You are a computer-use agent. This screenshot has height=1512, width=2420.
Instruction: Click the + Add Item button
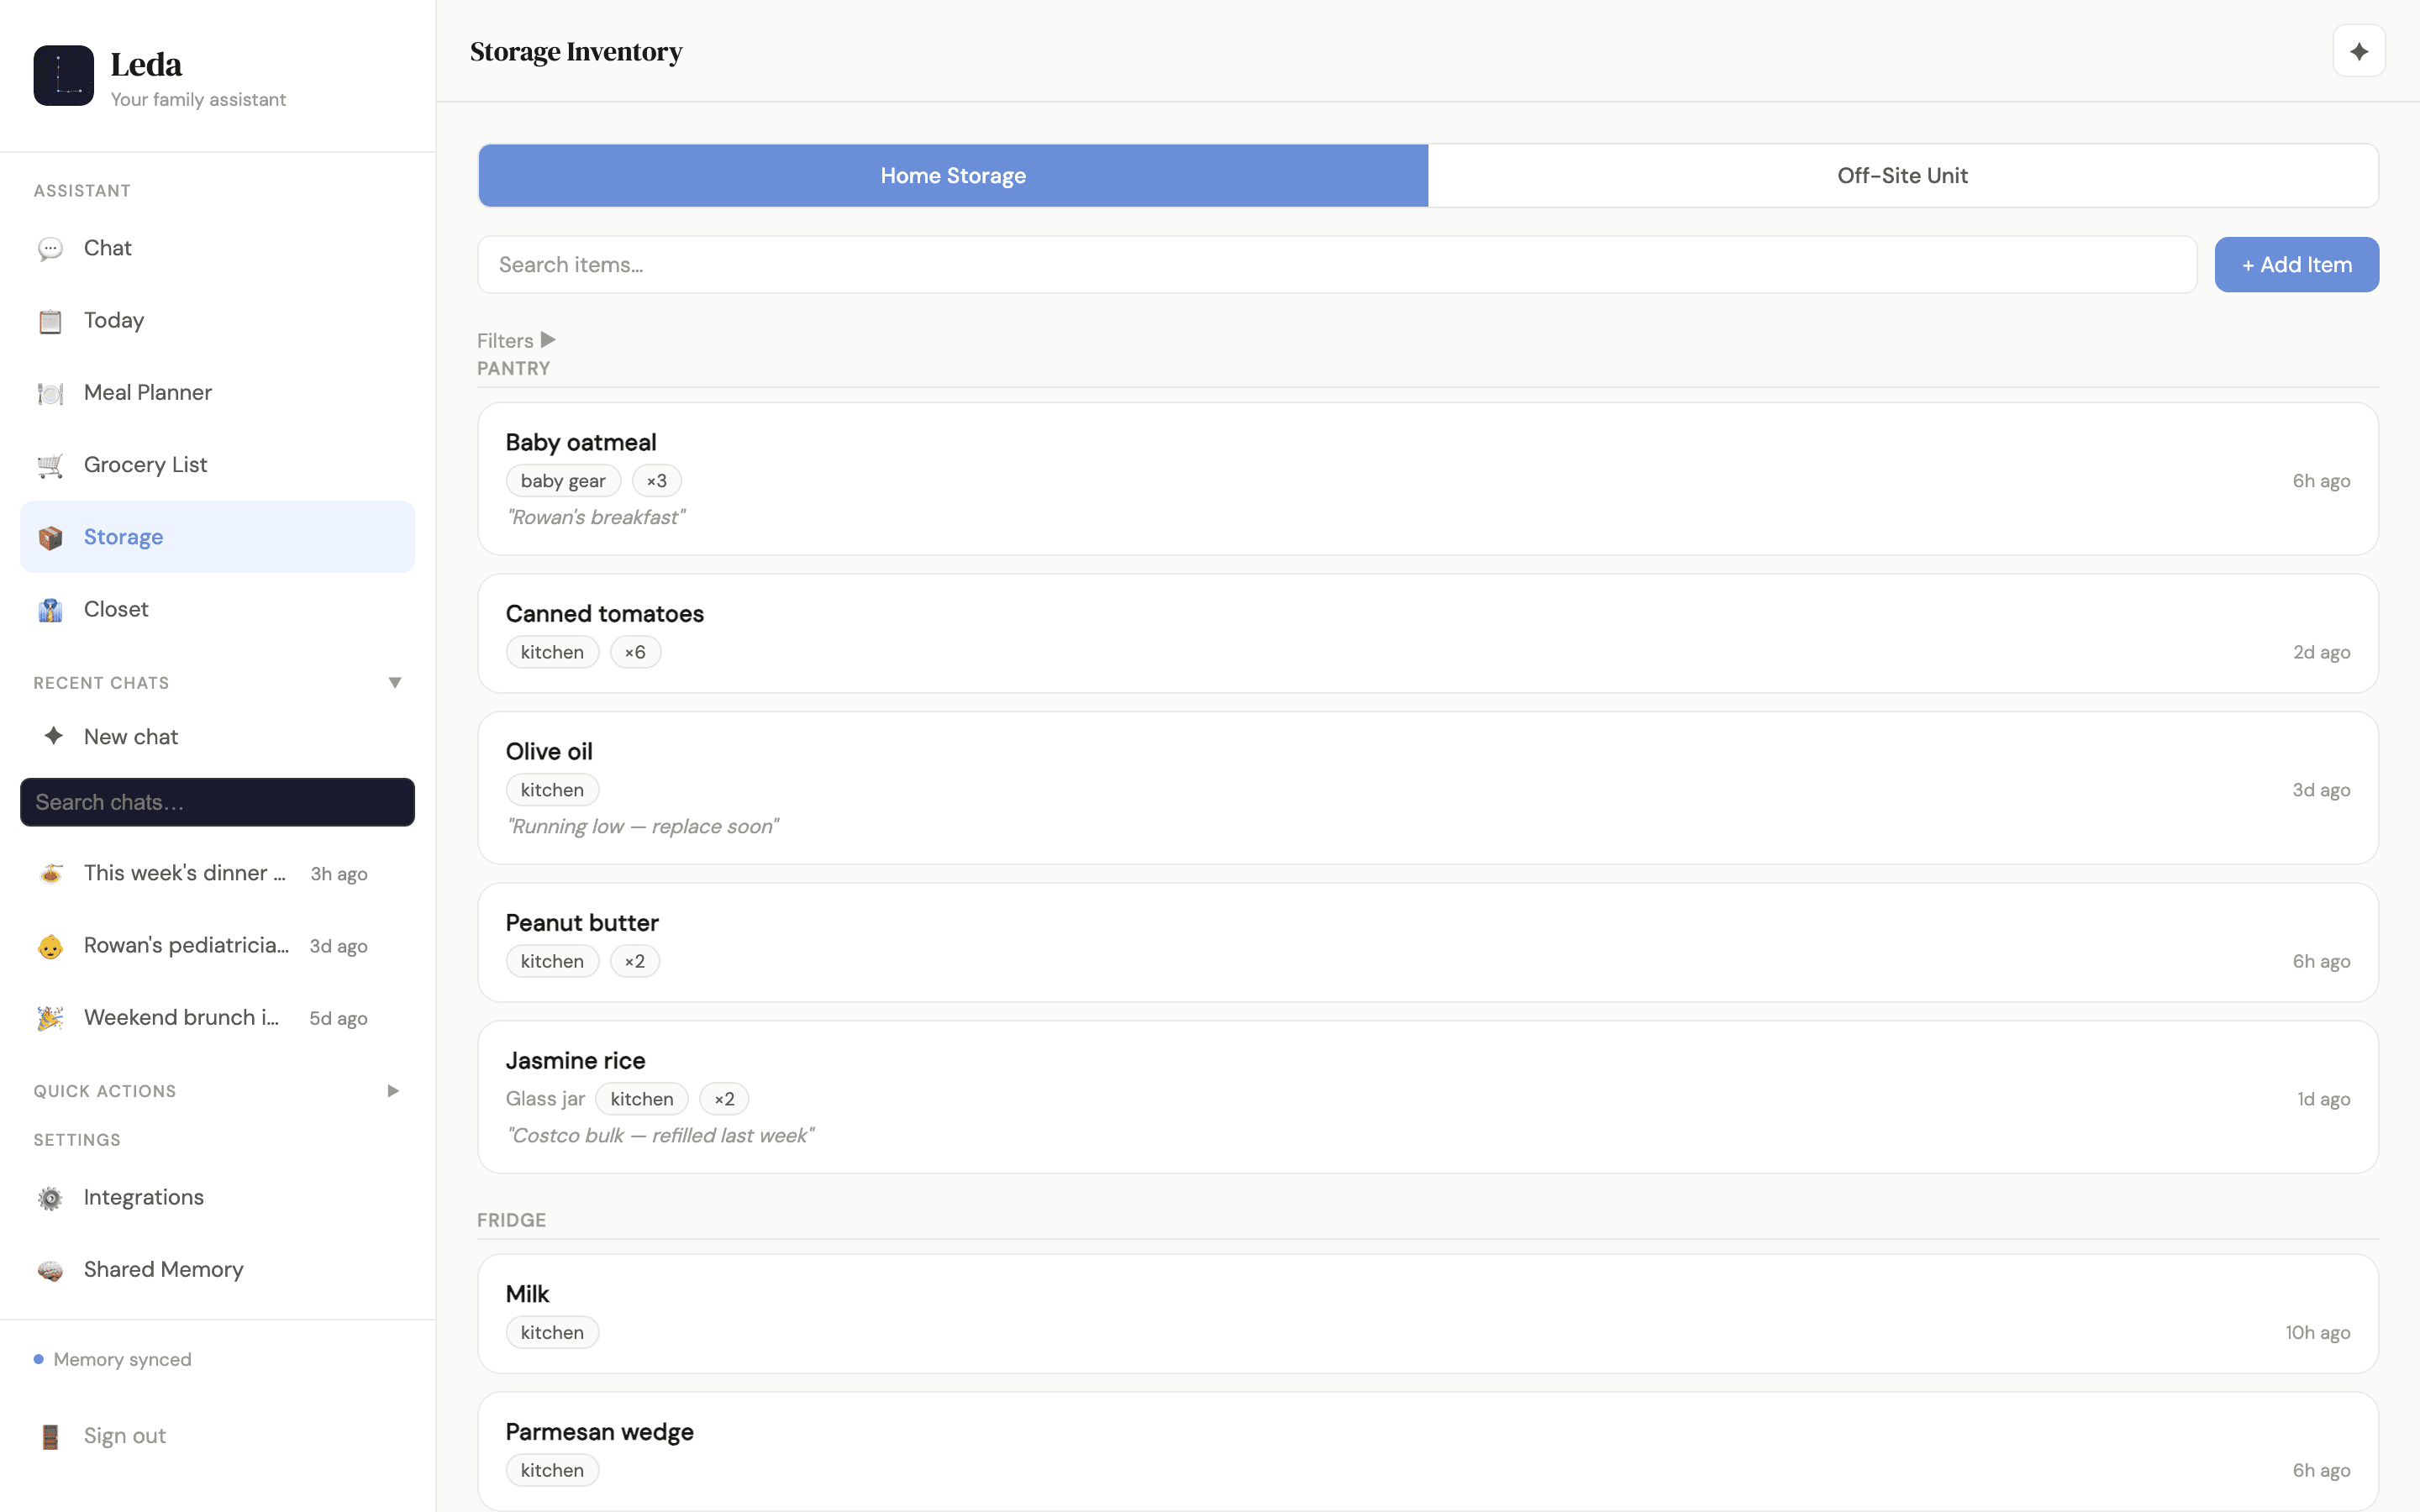coord(2296,265)
